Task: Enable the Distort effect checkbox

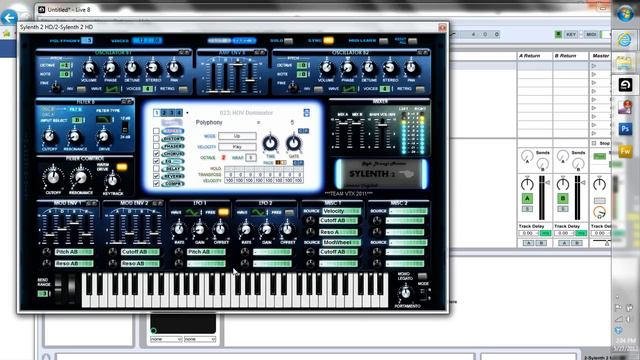Action: tap(156, 139)
